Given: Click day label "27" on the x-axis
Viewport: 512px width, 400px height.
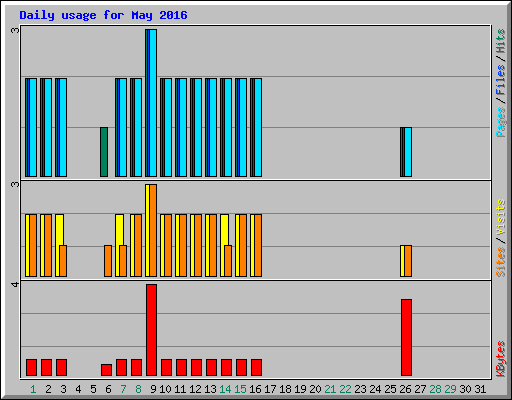Looking at the screenshot, I should coord(420,389).
